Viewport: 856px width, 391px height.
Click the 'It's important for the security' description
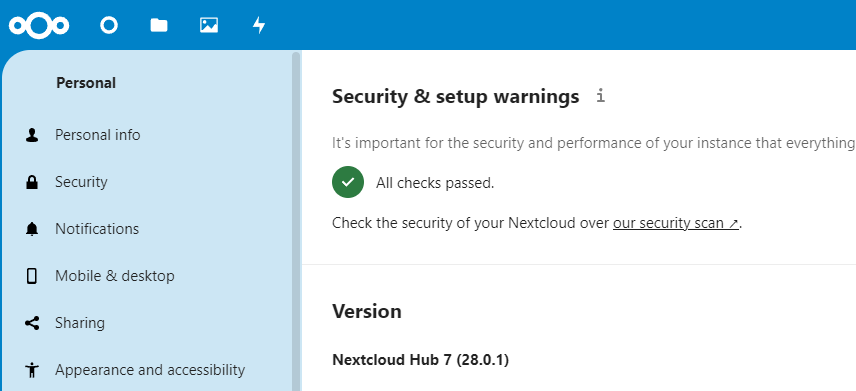click(x=594, y=144)
